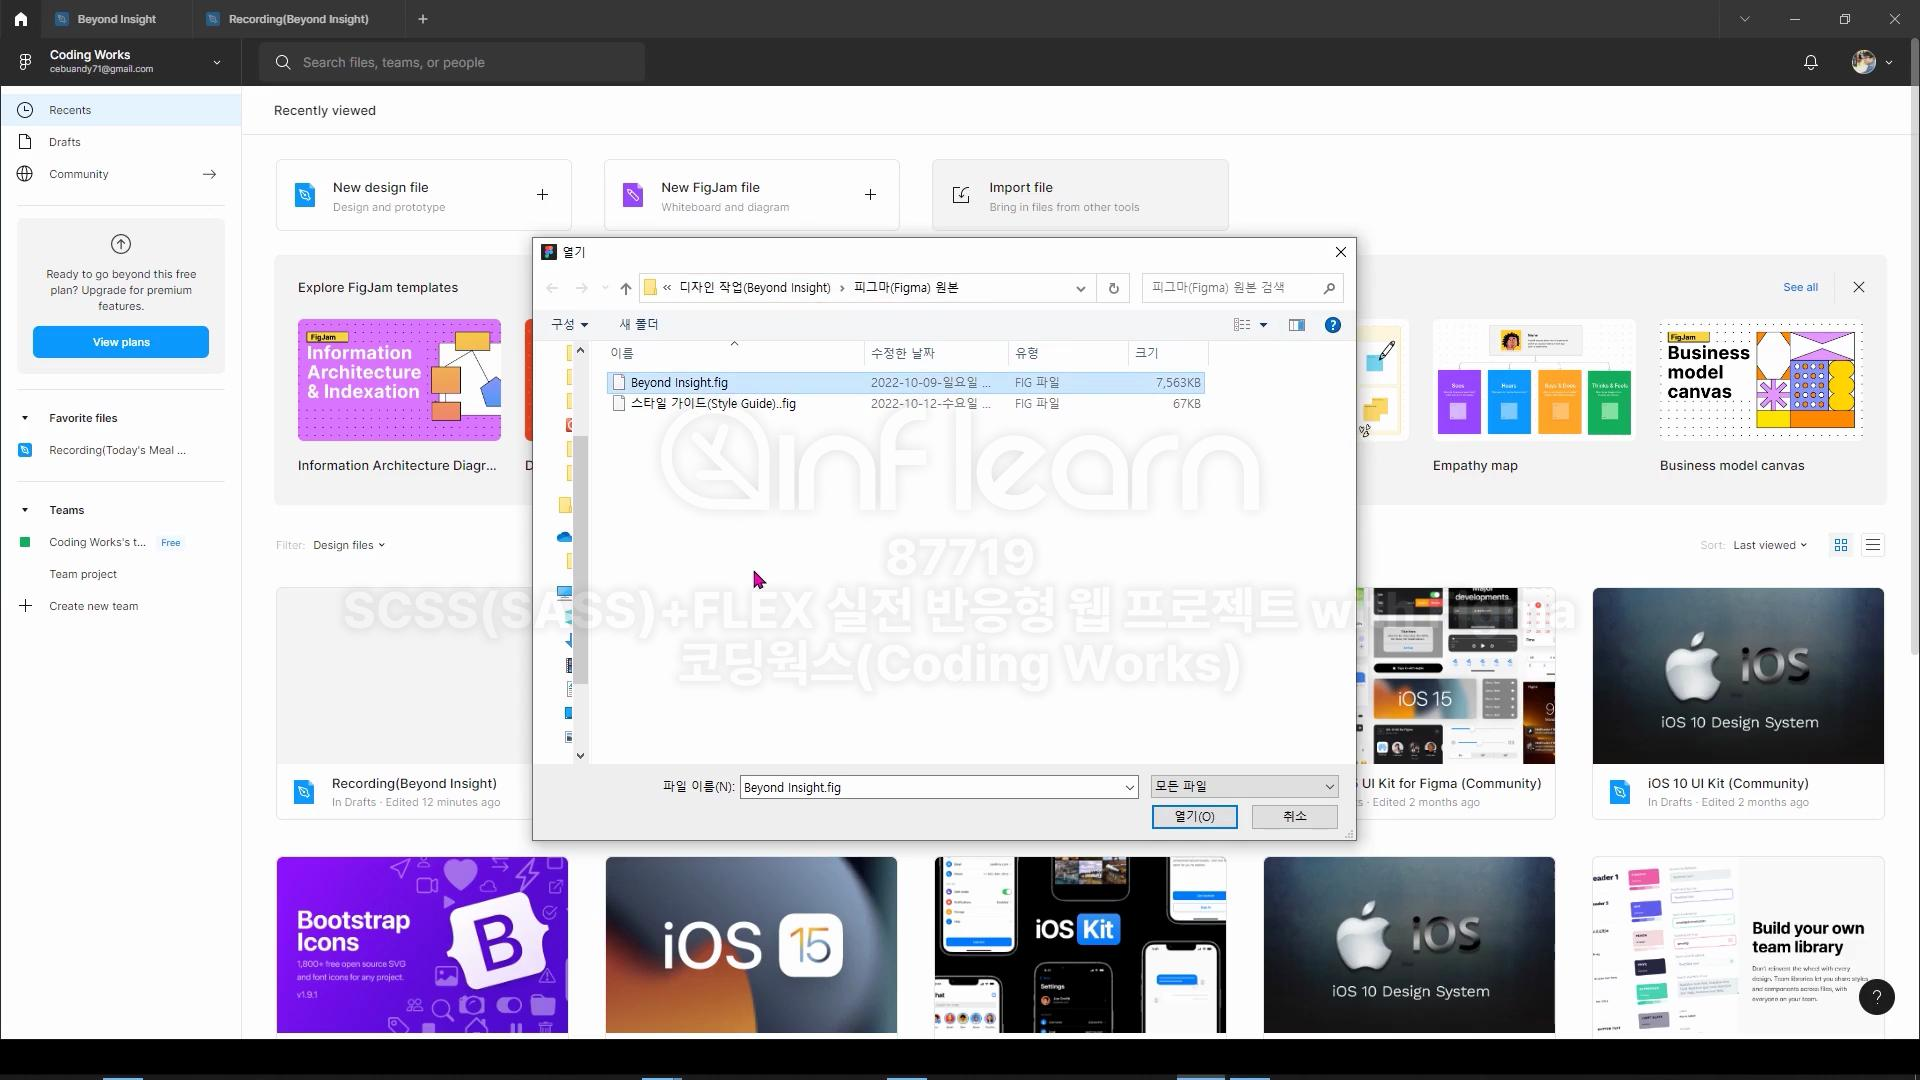
Task: Refresh the folder in file dialog
Action: tap(1113, 288)
